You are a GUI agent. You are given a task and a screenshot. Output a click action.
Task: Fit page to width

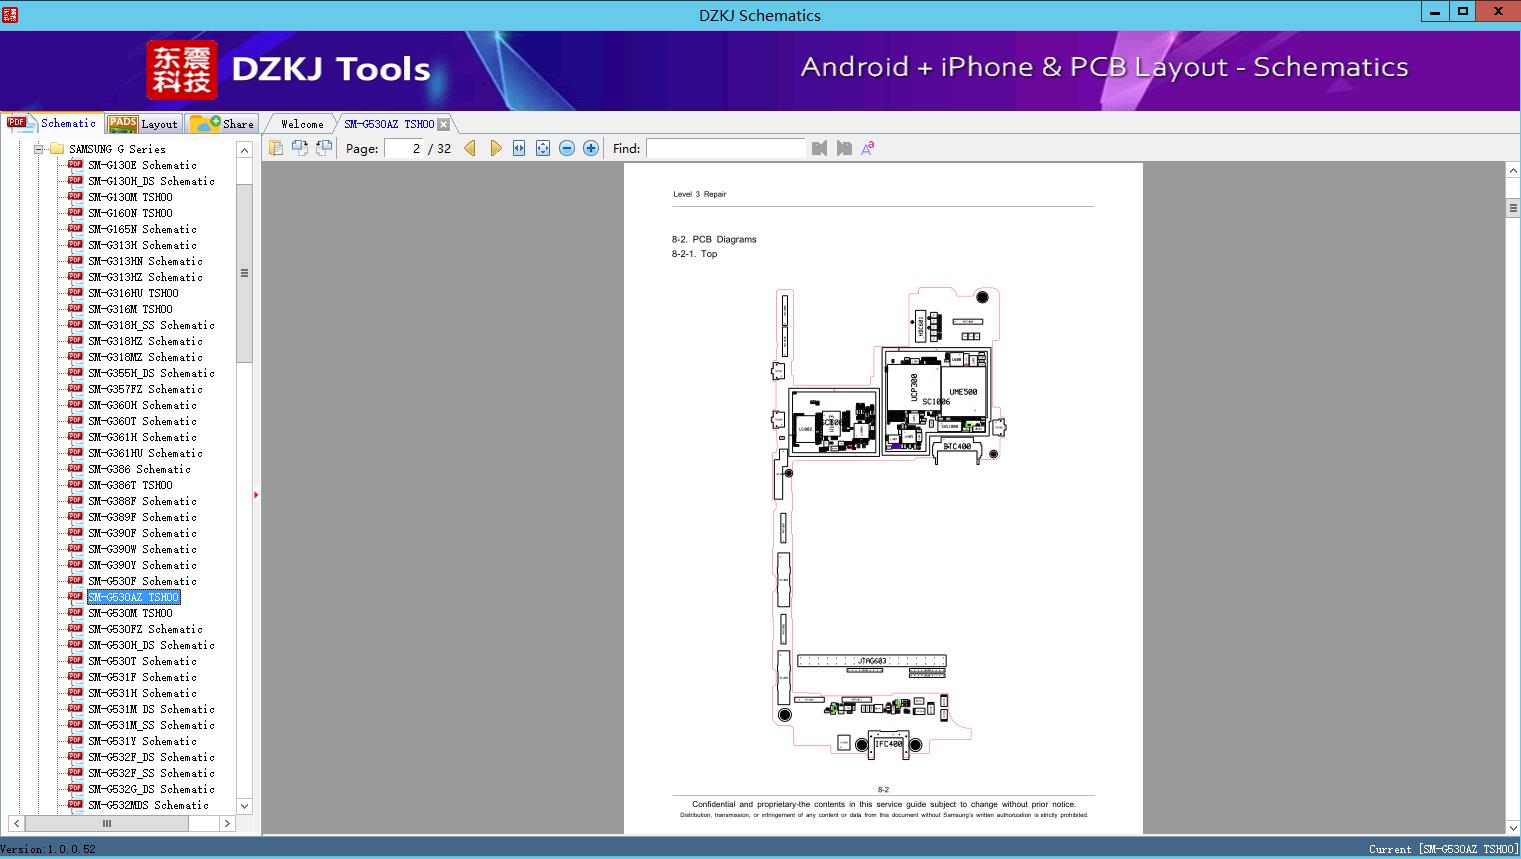(519, 148)
